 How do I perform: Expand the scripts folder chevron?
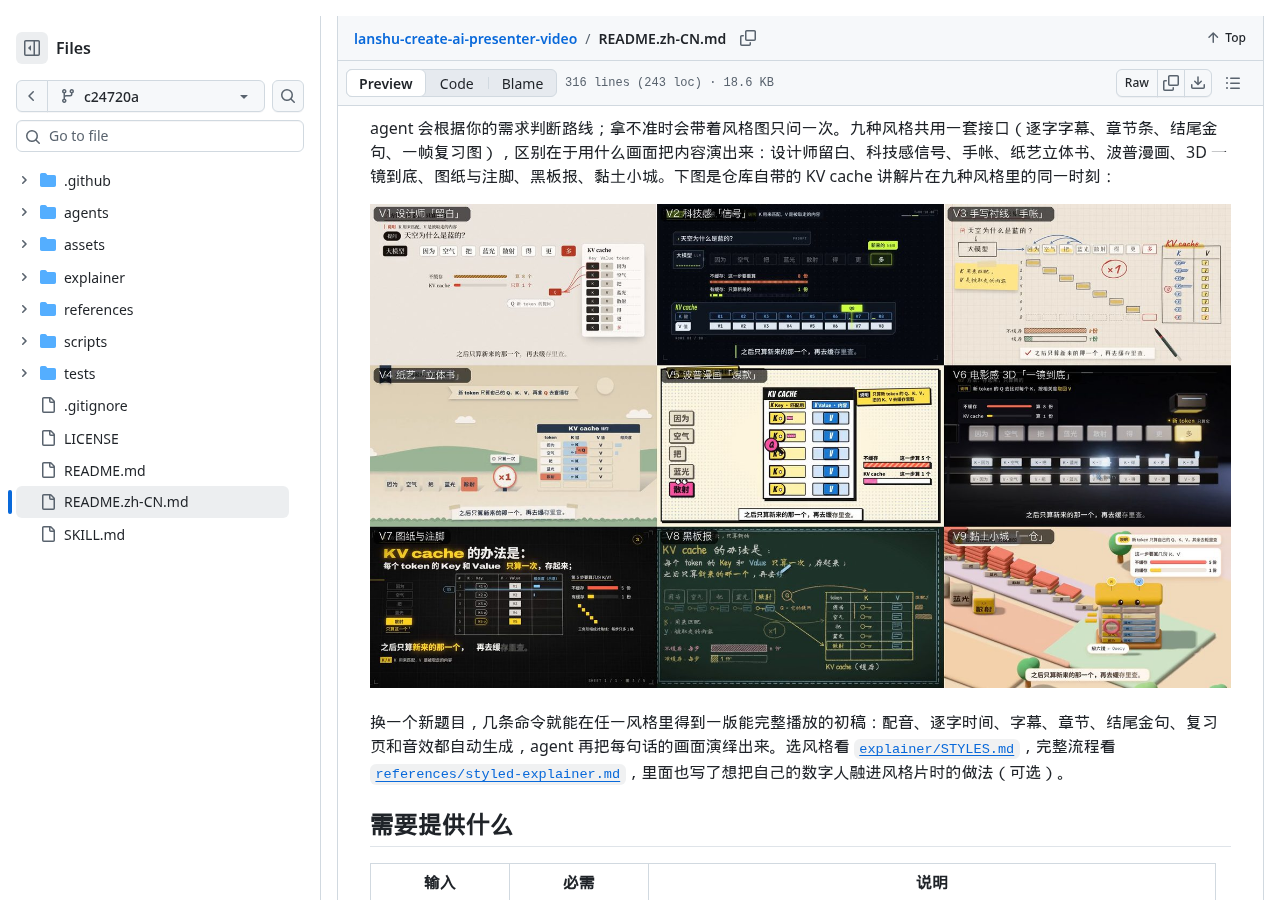24,342
